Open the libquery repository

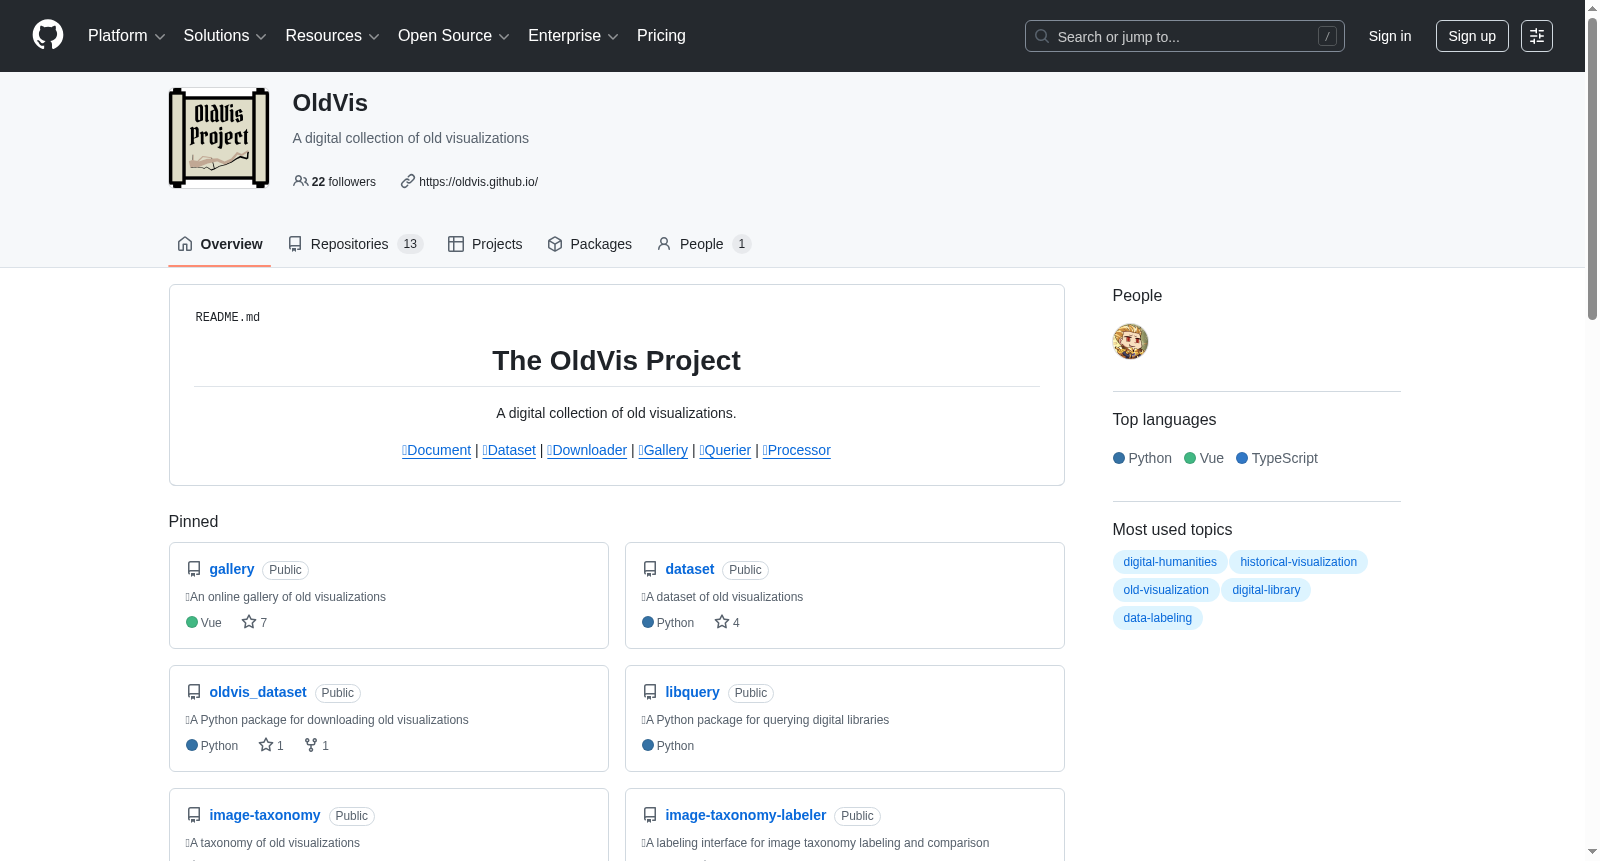coord(693,692)
